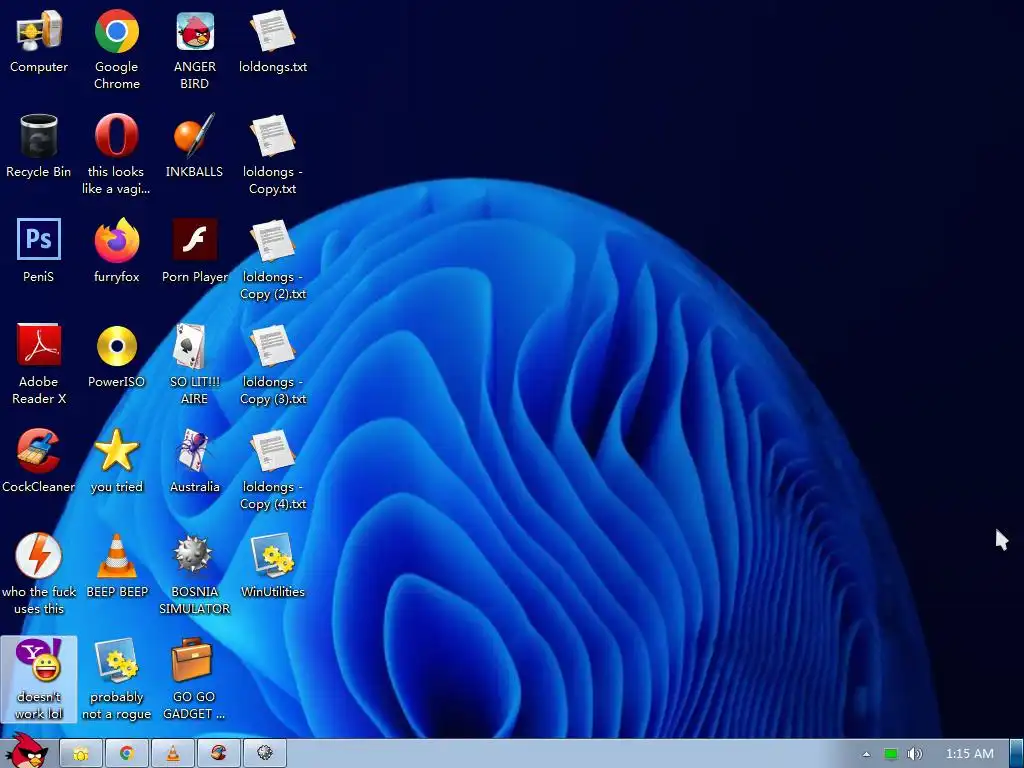Viewport: 1024px width, 768px height.
Task: Select the BEEP BEEP VLC cone icon
Action: [x=116, y=566]
